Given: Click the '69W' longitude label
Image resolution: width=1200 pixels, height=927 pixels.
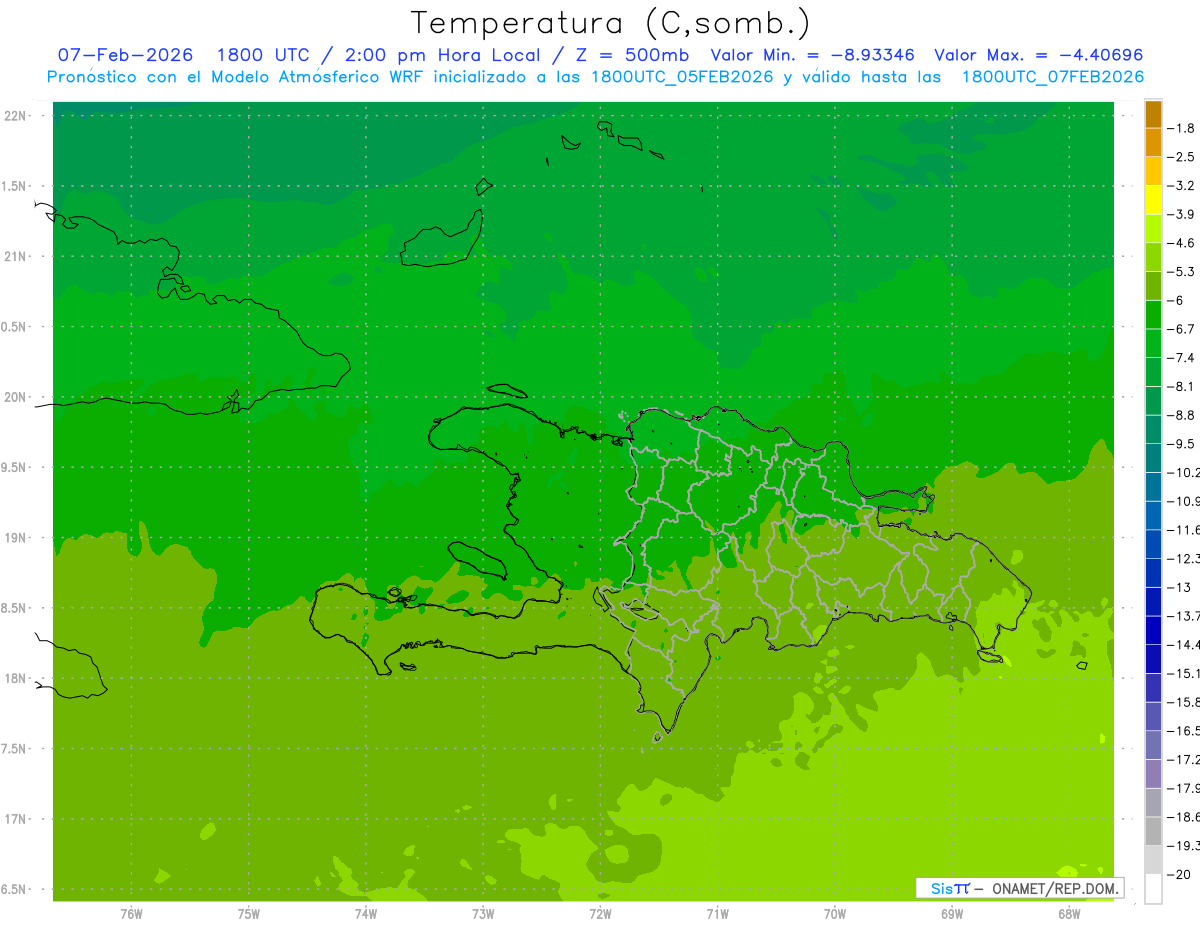Looking at the screenshot, I should point(952,914).
